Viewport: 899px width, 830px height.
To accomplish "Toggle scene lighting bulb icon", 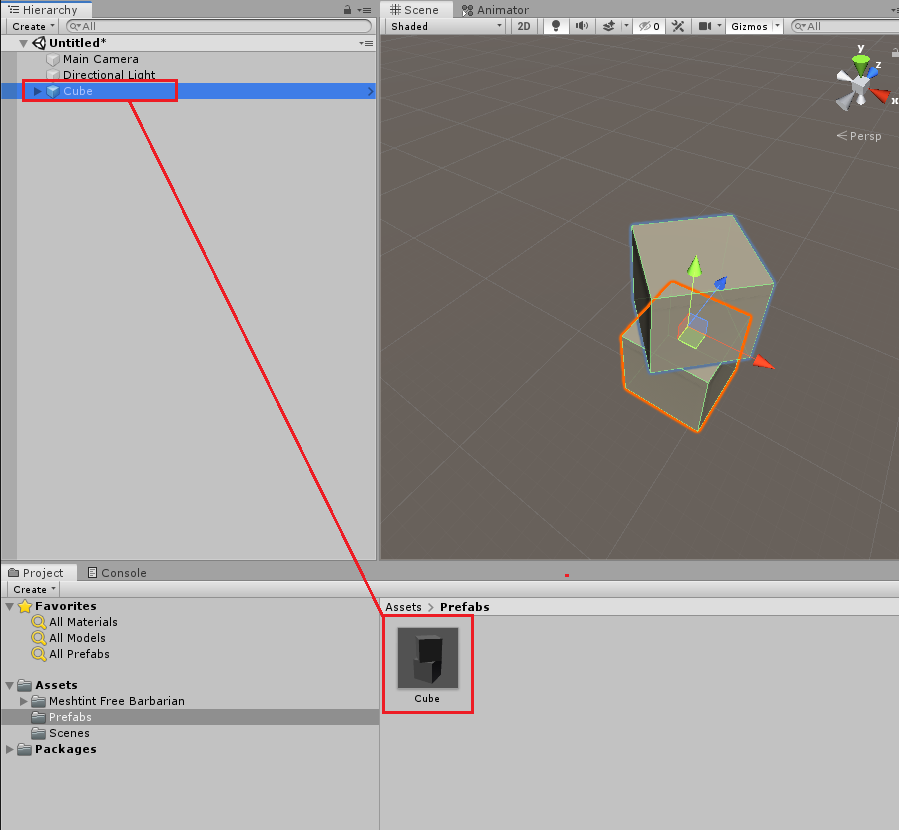I will pyautogui.click(x=556, y=26).
